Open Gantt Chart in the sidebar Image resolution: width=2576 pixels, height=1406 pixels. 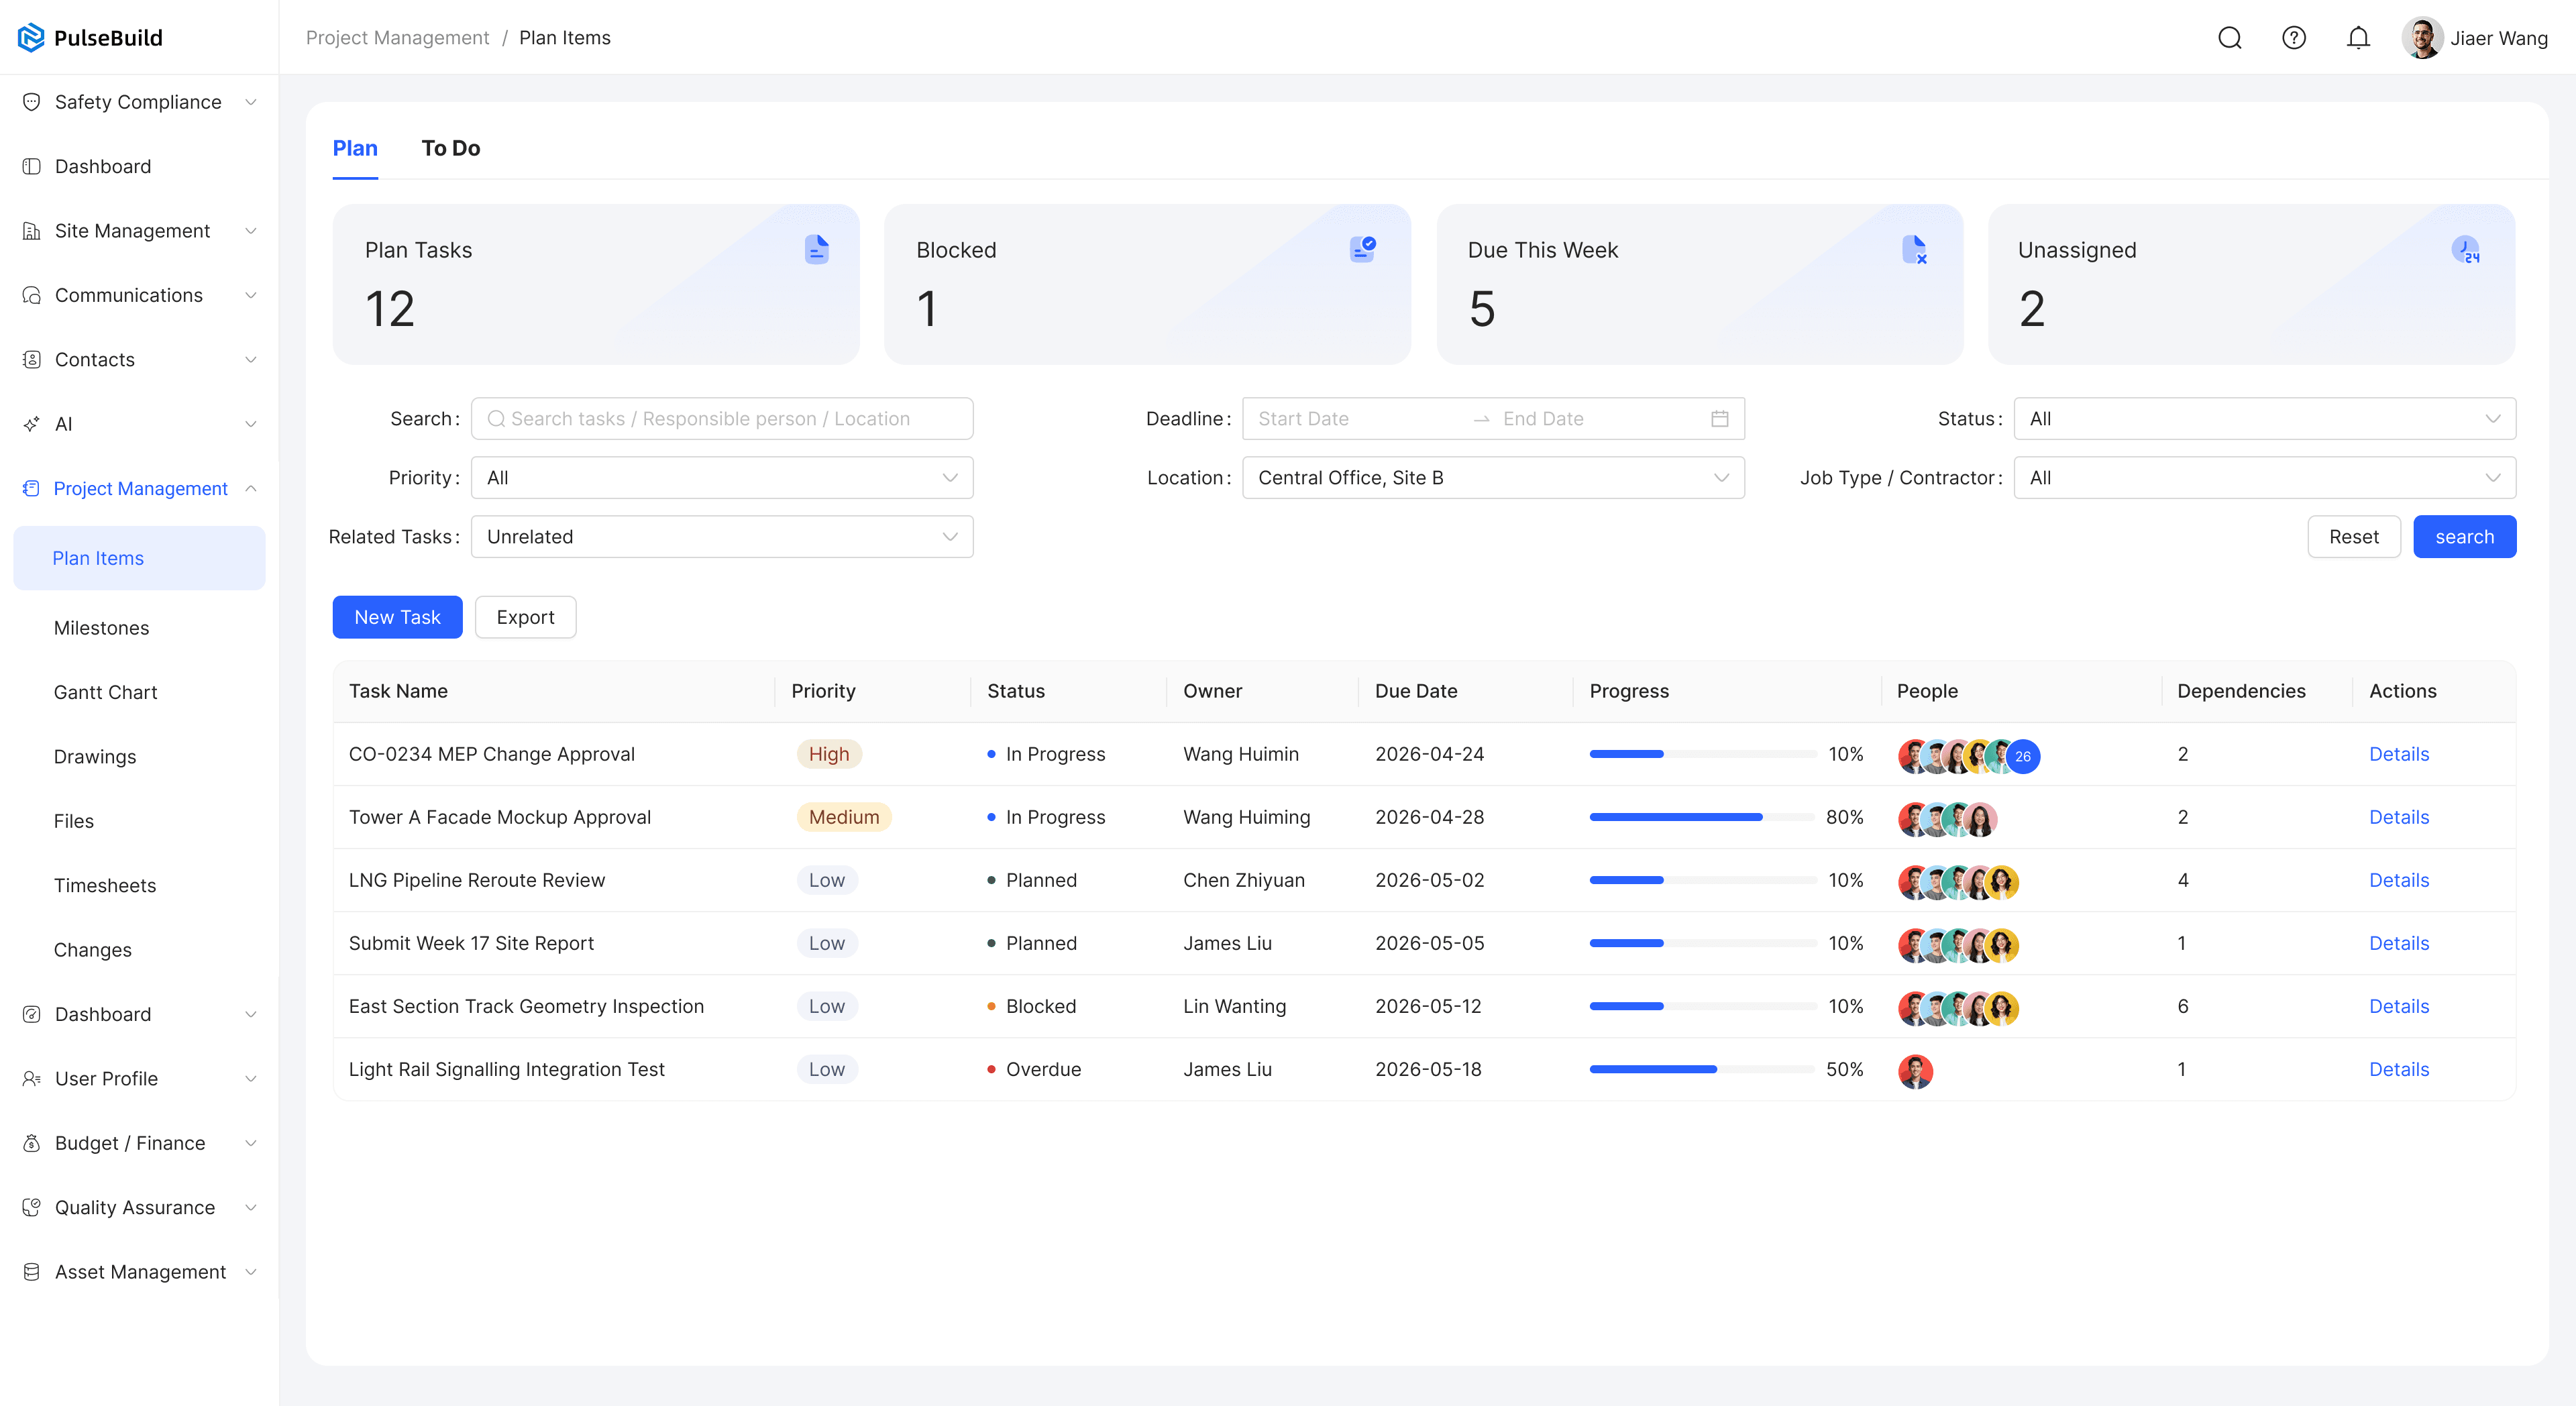point(105,692)
